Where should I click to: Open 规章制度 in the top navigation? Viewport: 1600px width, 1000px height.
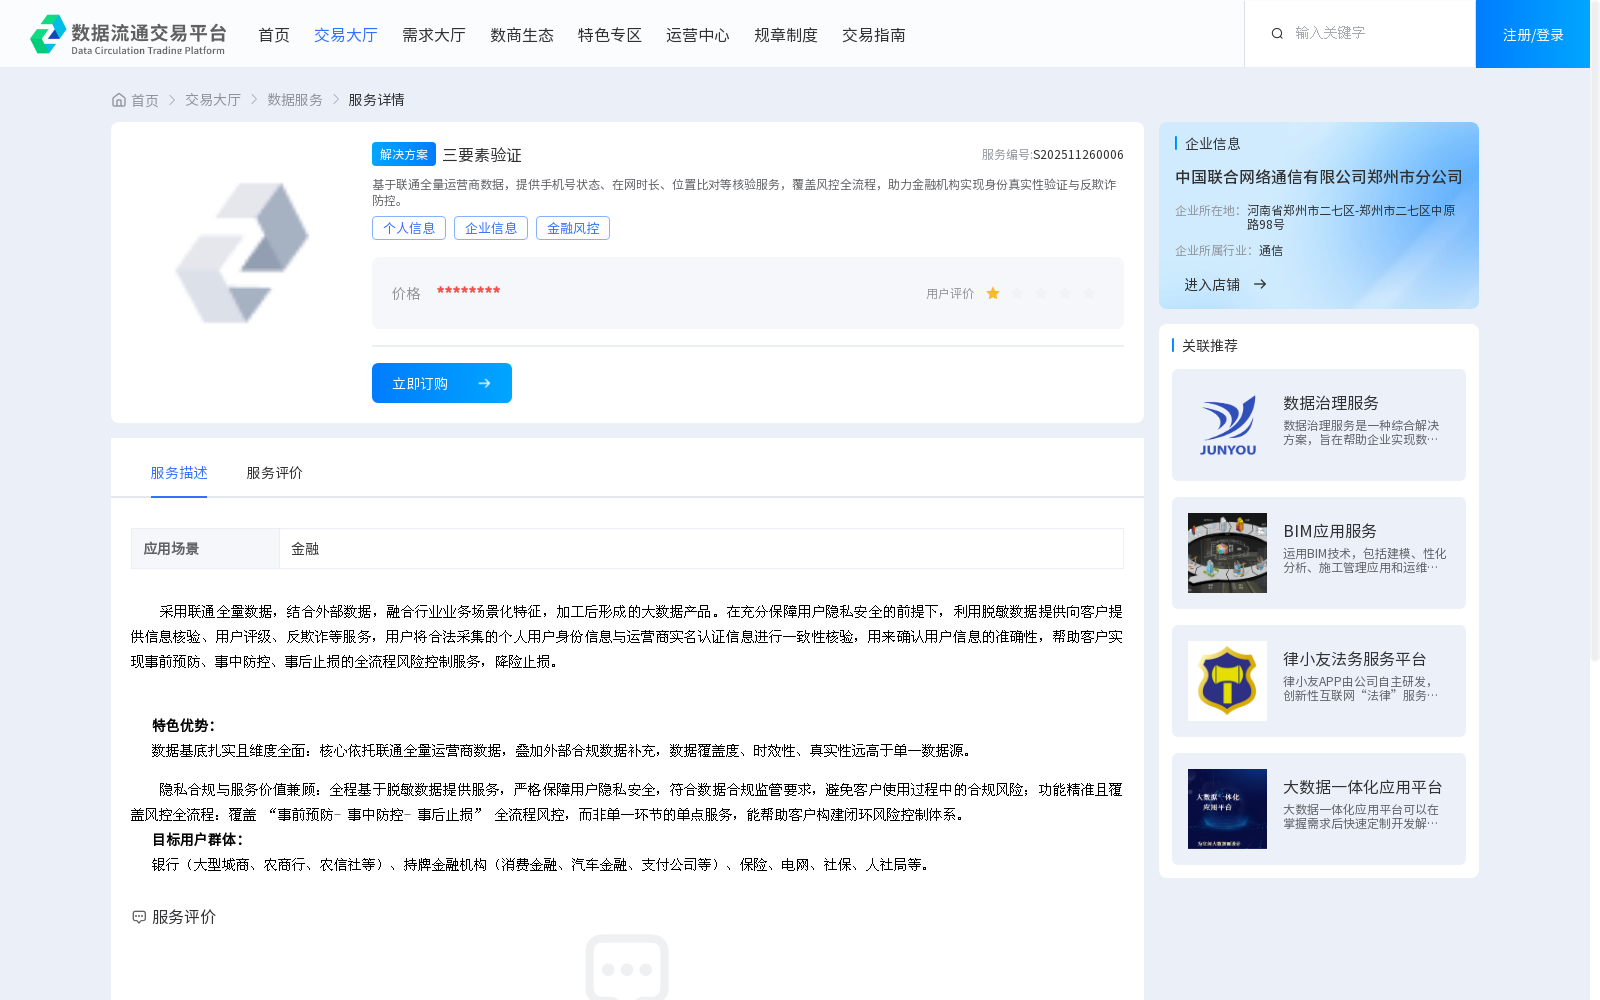[x=786, y=35]
